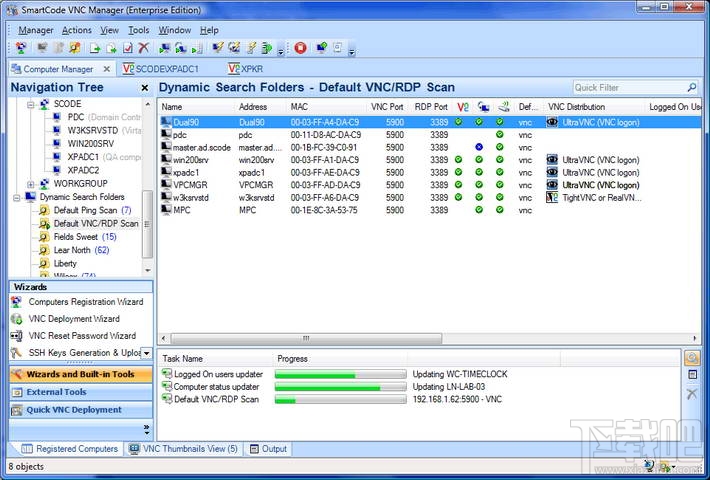Open the Manager menu
This screenshot has height=480, width=710.
pos(36,30)
